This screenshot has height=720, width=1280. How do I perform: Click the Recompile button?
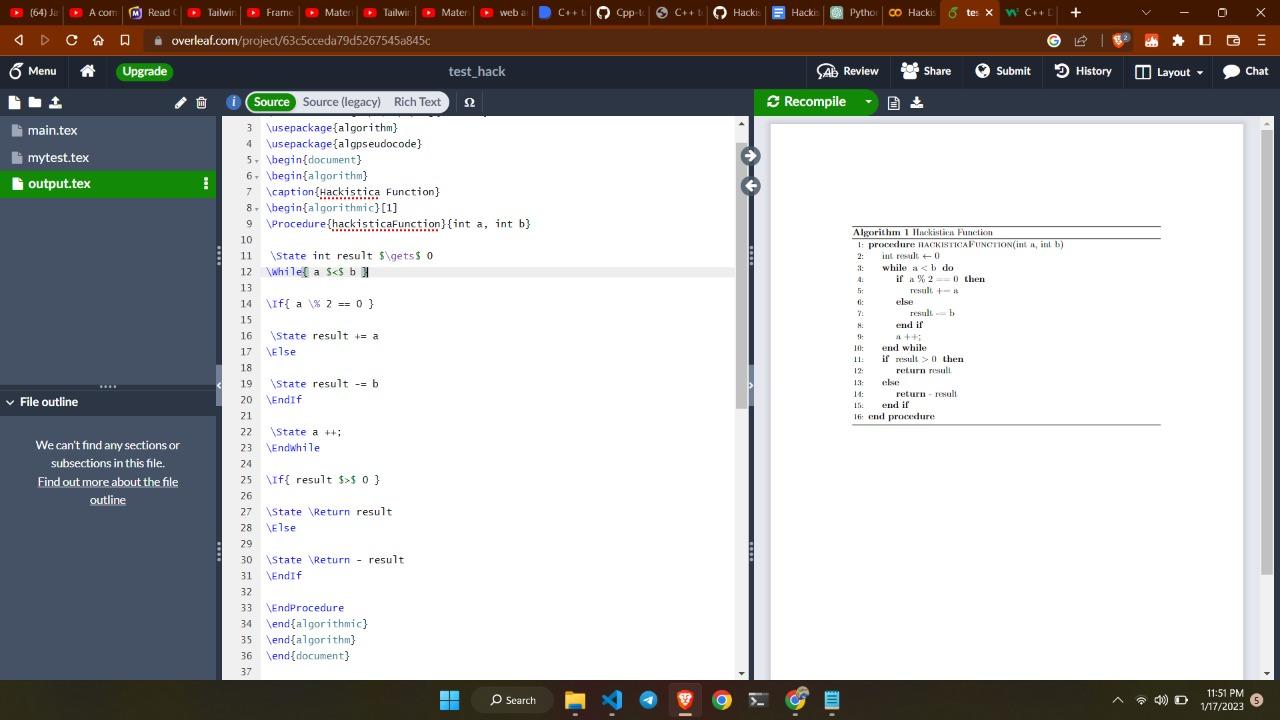[806, 102]
